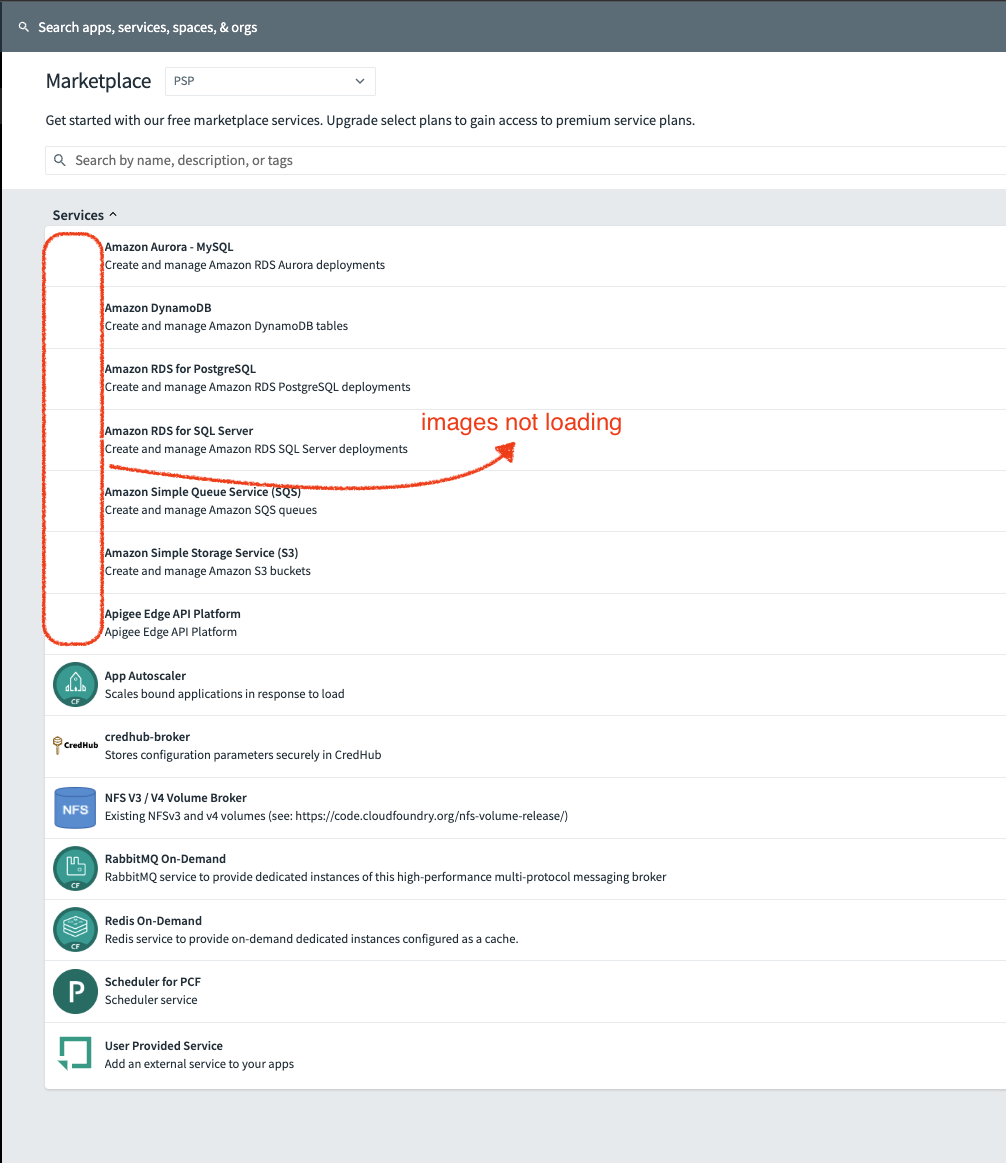Screen dimensions: 1006x1163
Task: Click the RabbitMQ On-Demand service icon
Action: pyautogui.click(x=75, y=868)
